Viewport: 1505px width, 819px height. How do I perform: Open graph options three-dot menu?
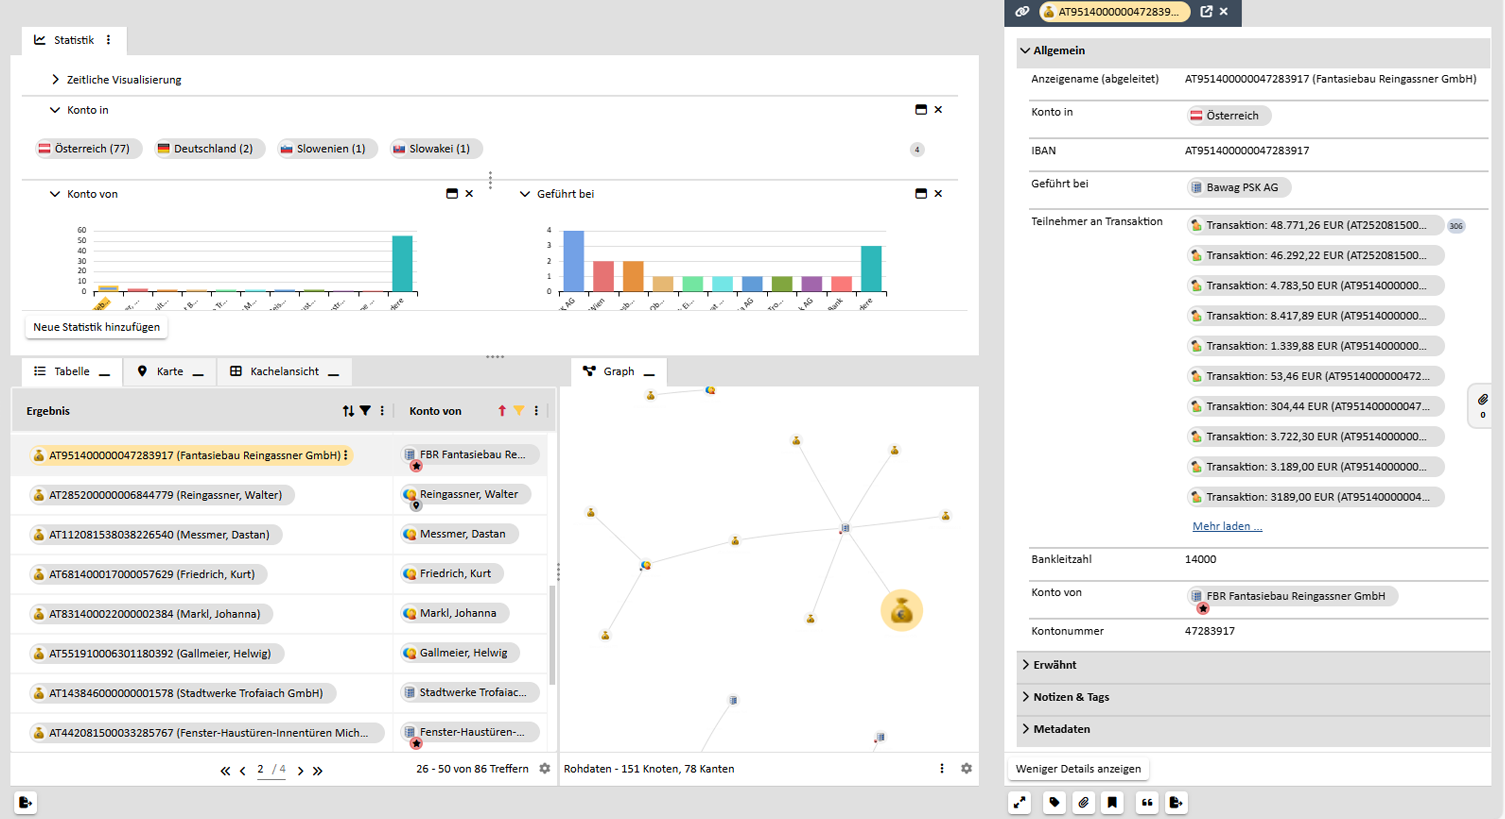tap(942, 769)
